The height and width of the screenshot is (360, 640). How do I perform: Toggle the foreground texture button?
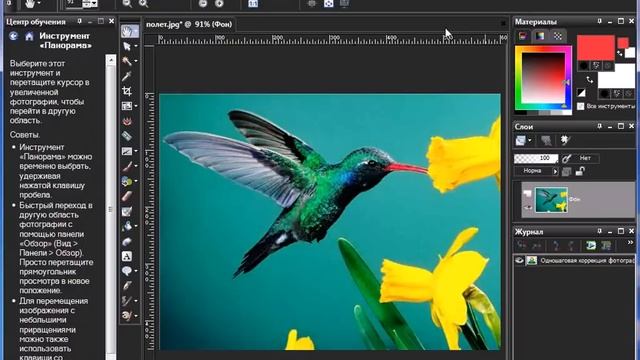coord(596,65)
